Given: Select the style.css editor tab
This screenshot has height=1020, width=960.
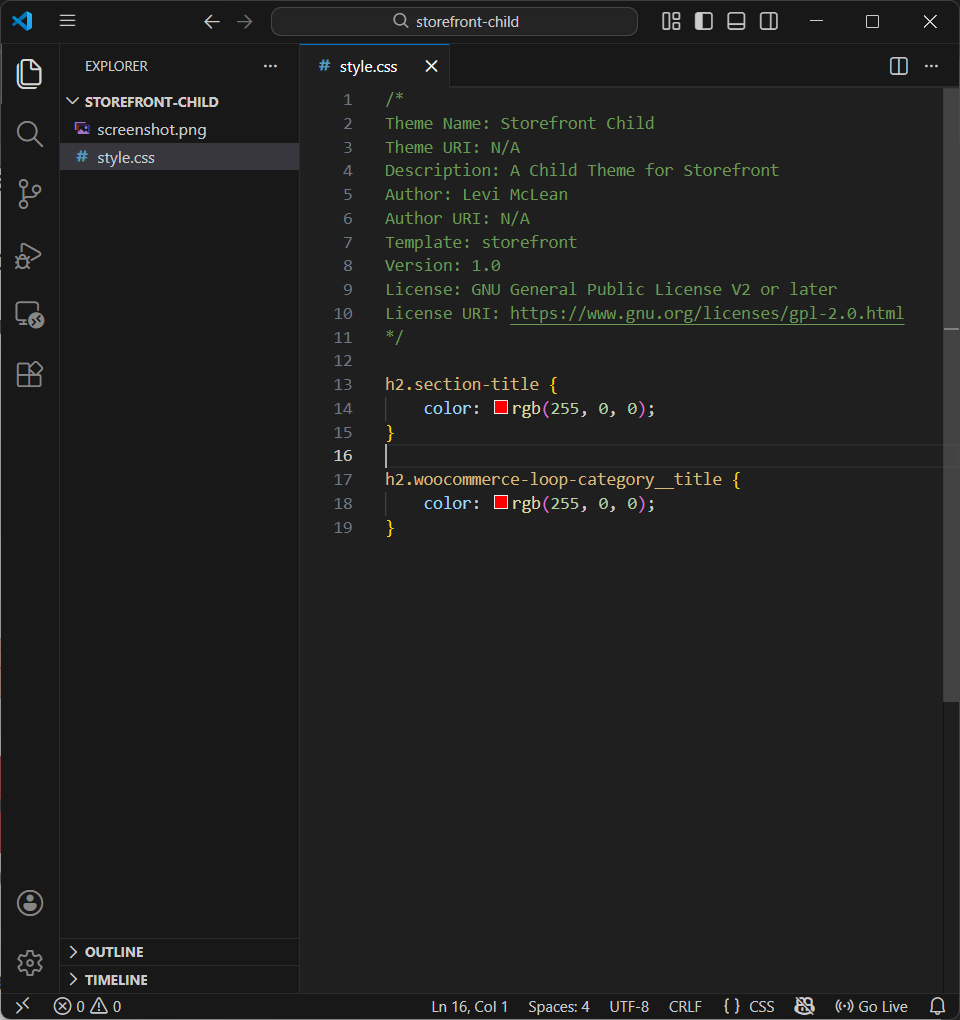Looking at the screenshot, I should [x=368, y=67].
